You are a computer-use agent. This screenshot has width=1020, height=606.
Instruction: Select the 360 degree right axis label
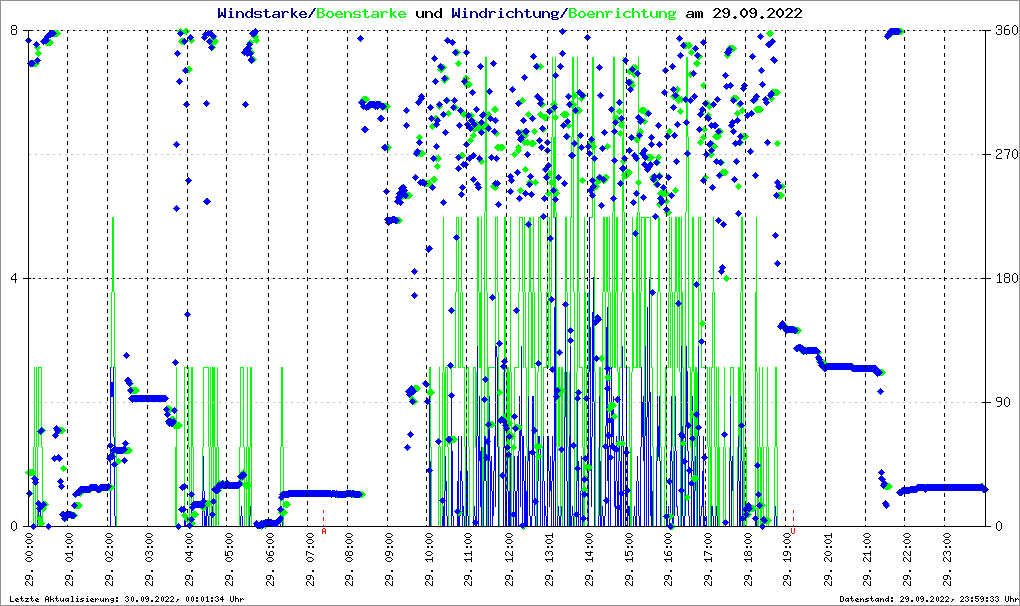(x=1005, y=30)
